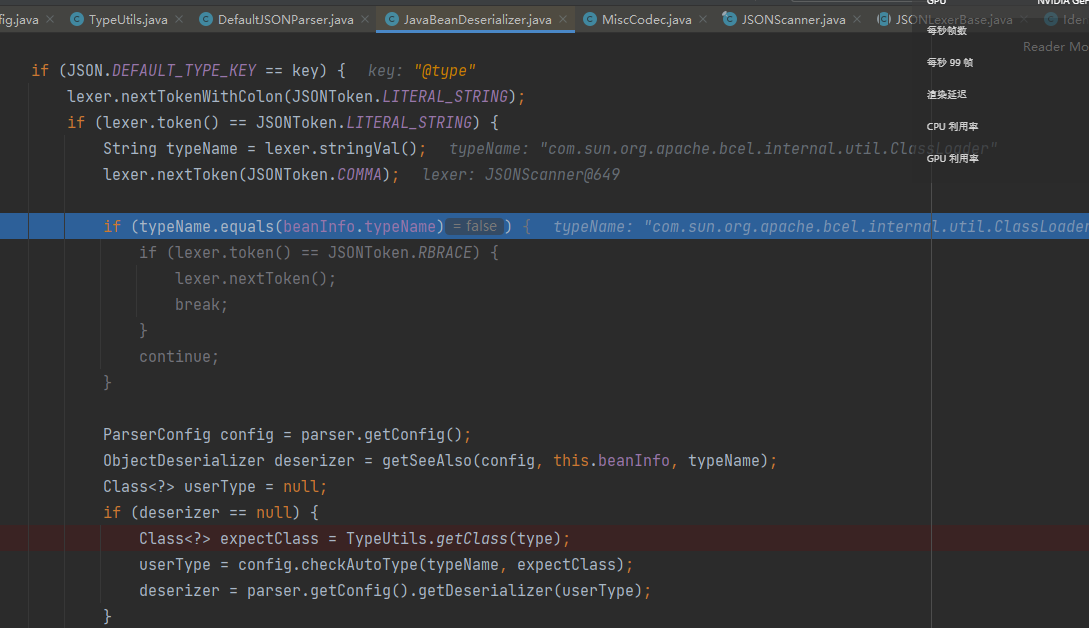This screenshot has height=628, width=1089.
Task: Click the 'continue;' statement
Action: tap(178, 357)
